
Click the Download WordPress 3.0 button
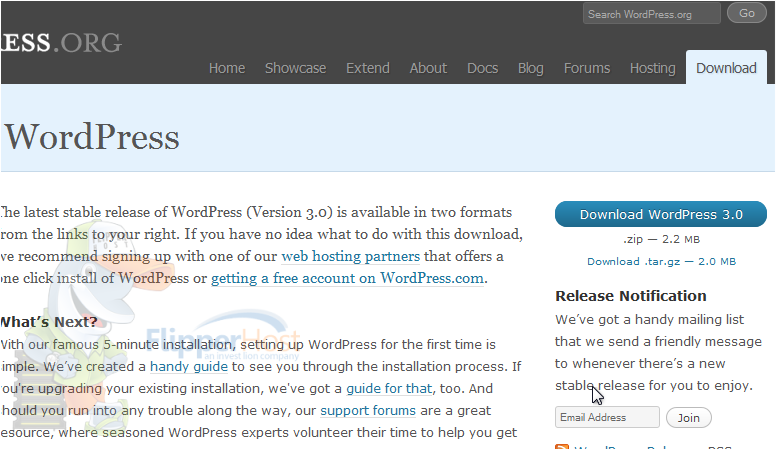click(x=661, y=214)
